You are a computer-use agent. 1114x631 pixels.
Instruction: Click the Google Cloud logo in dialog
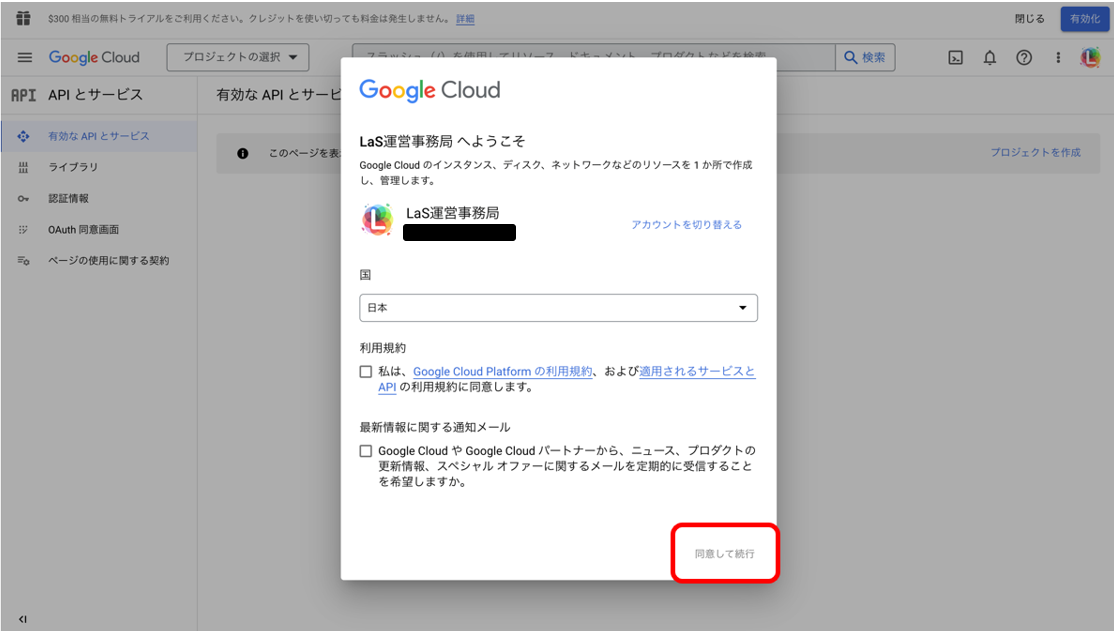430,90
